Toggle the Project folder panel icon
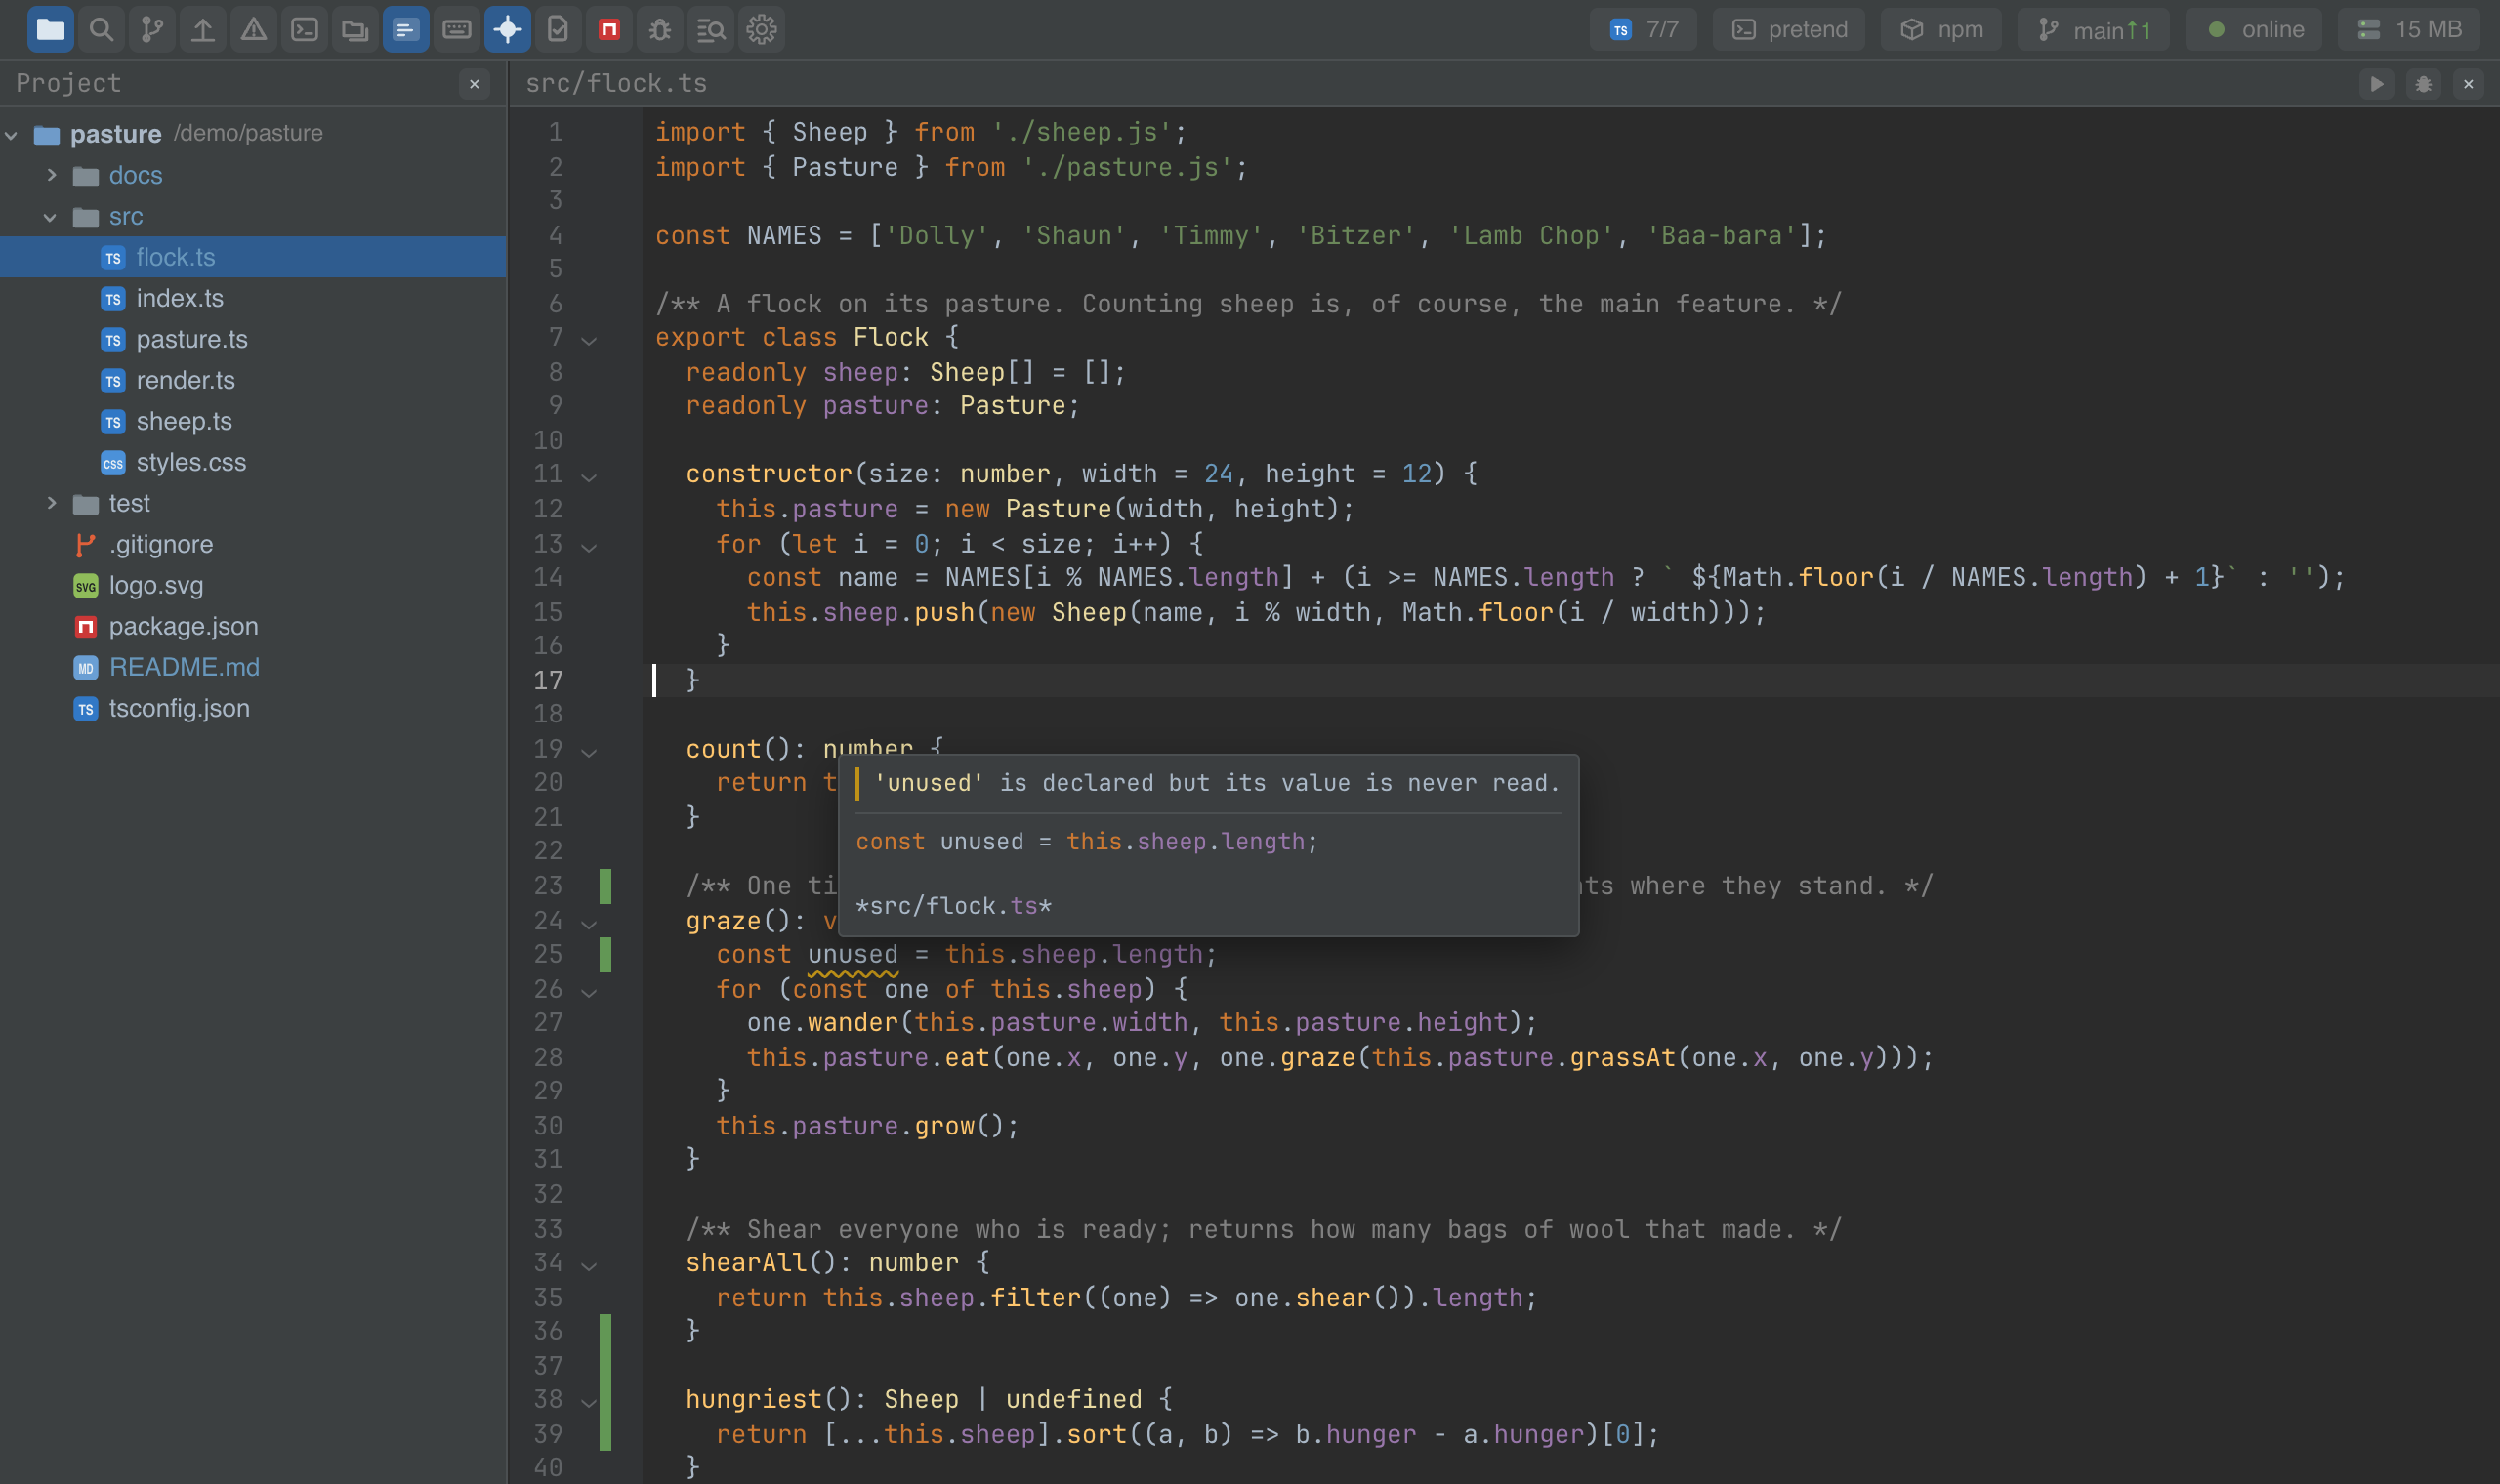Screen dimensions: 2500x1484 pos(50,29)
